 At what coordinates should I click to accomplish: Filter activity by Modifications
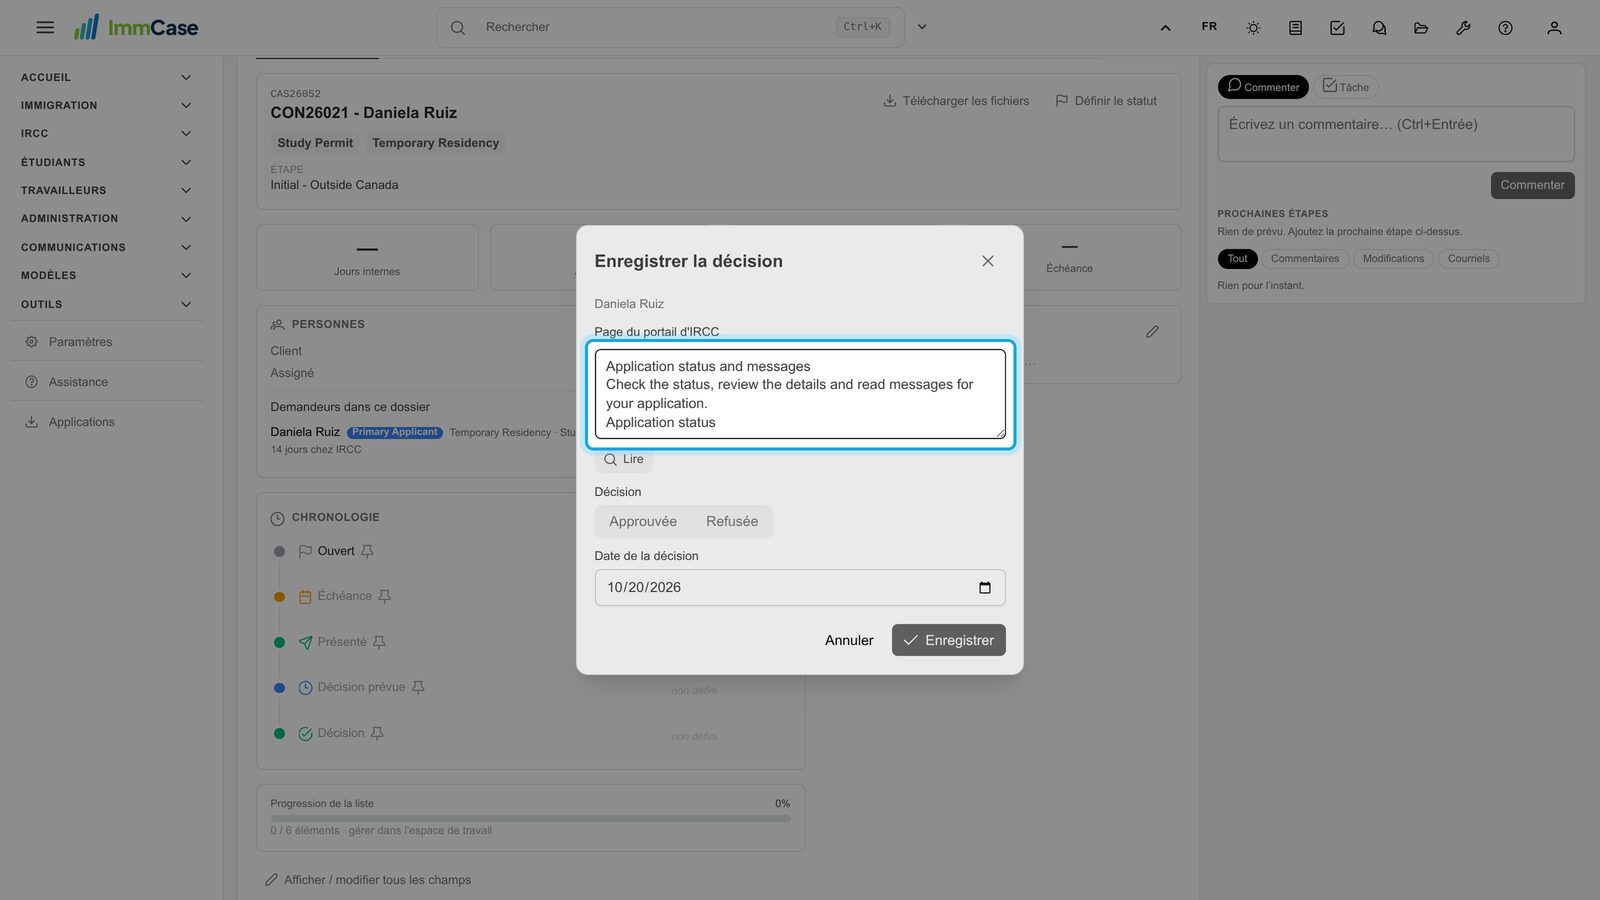[1393, 259]
